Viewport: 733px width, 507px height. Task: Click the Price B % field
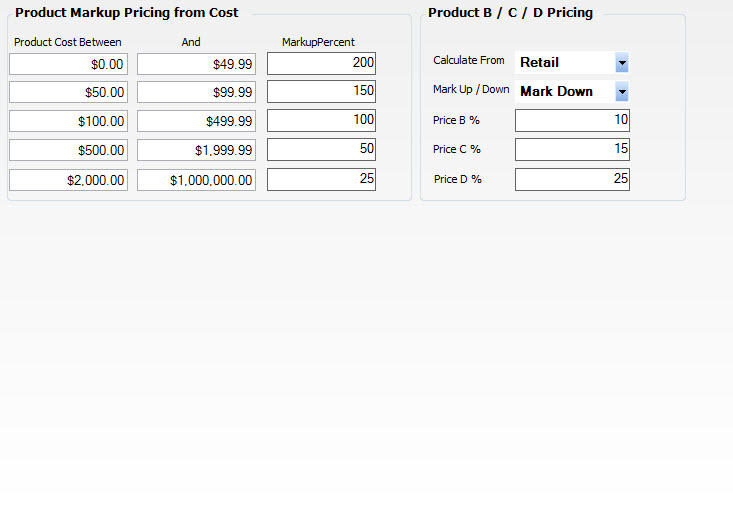click(x=572, y=121)
